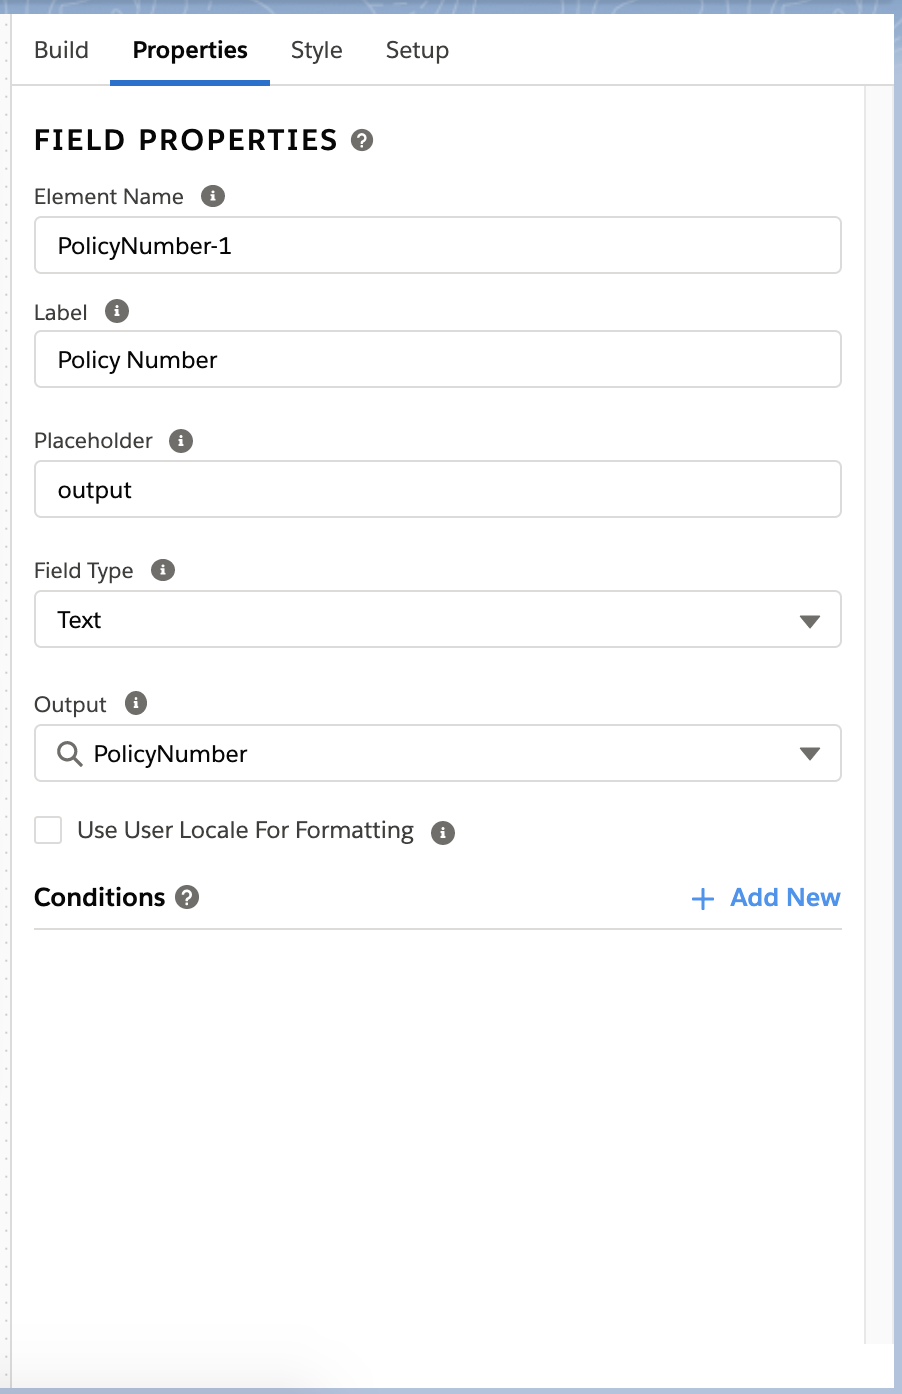Switch to the Style tab

[x=317, y=50]
